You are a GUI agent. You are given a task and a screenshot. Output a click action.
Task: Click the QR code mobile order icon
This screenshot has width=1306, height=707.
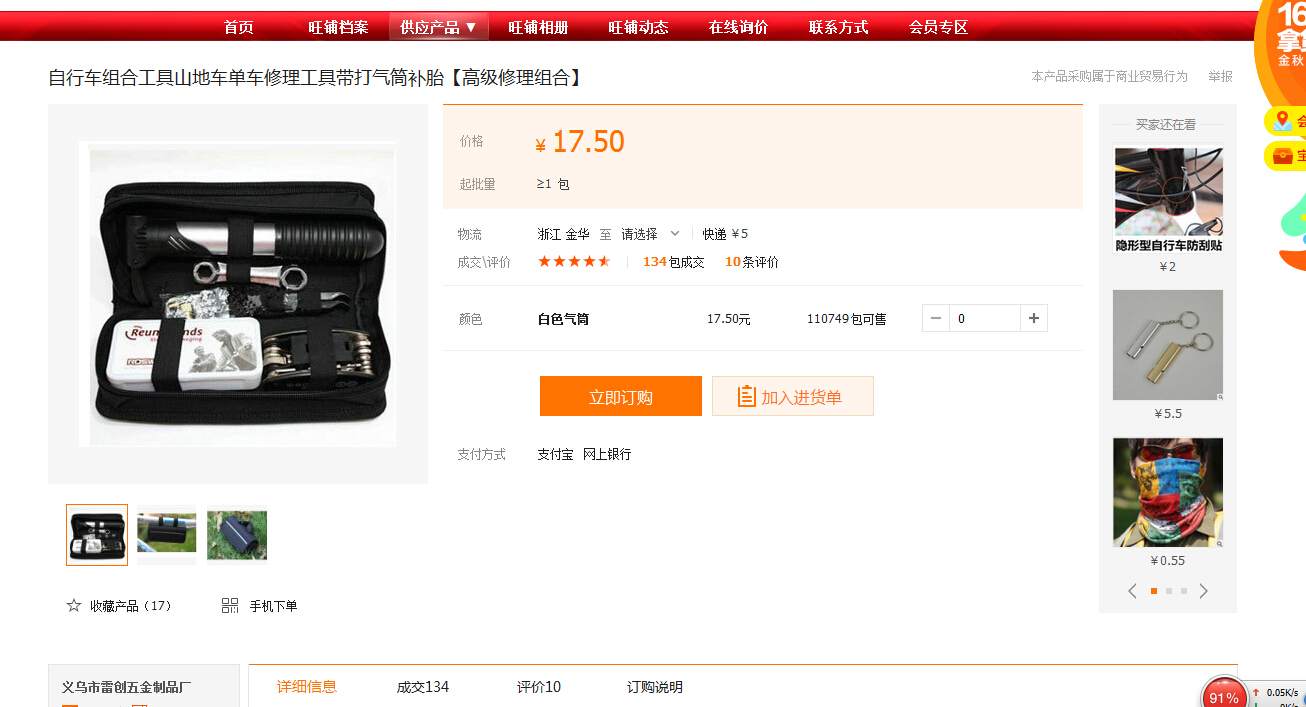point(230,606)
